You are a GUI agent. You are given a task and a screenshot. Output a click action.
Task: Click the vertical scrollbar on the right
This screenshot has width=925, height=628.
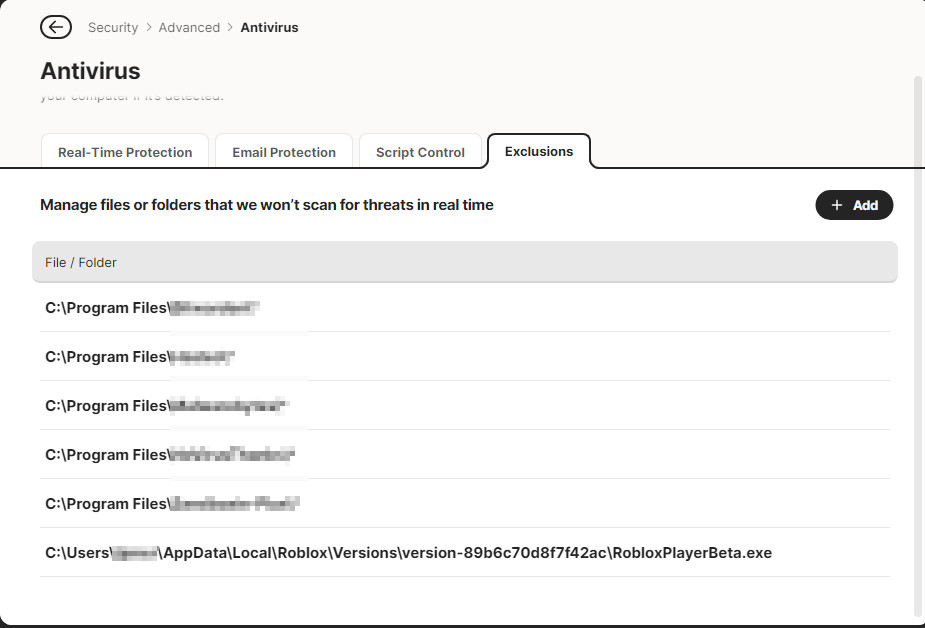918,340
